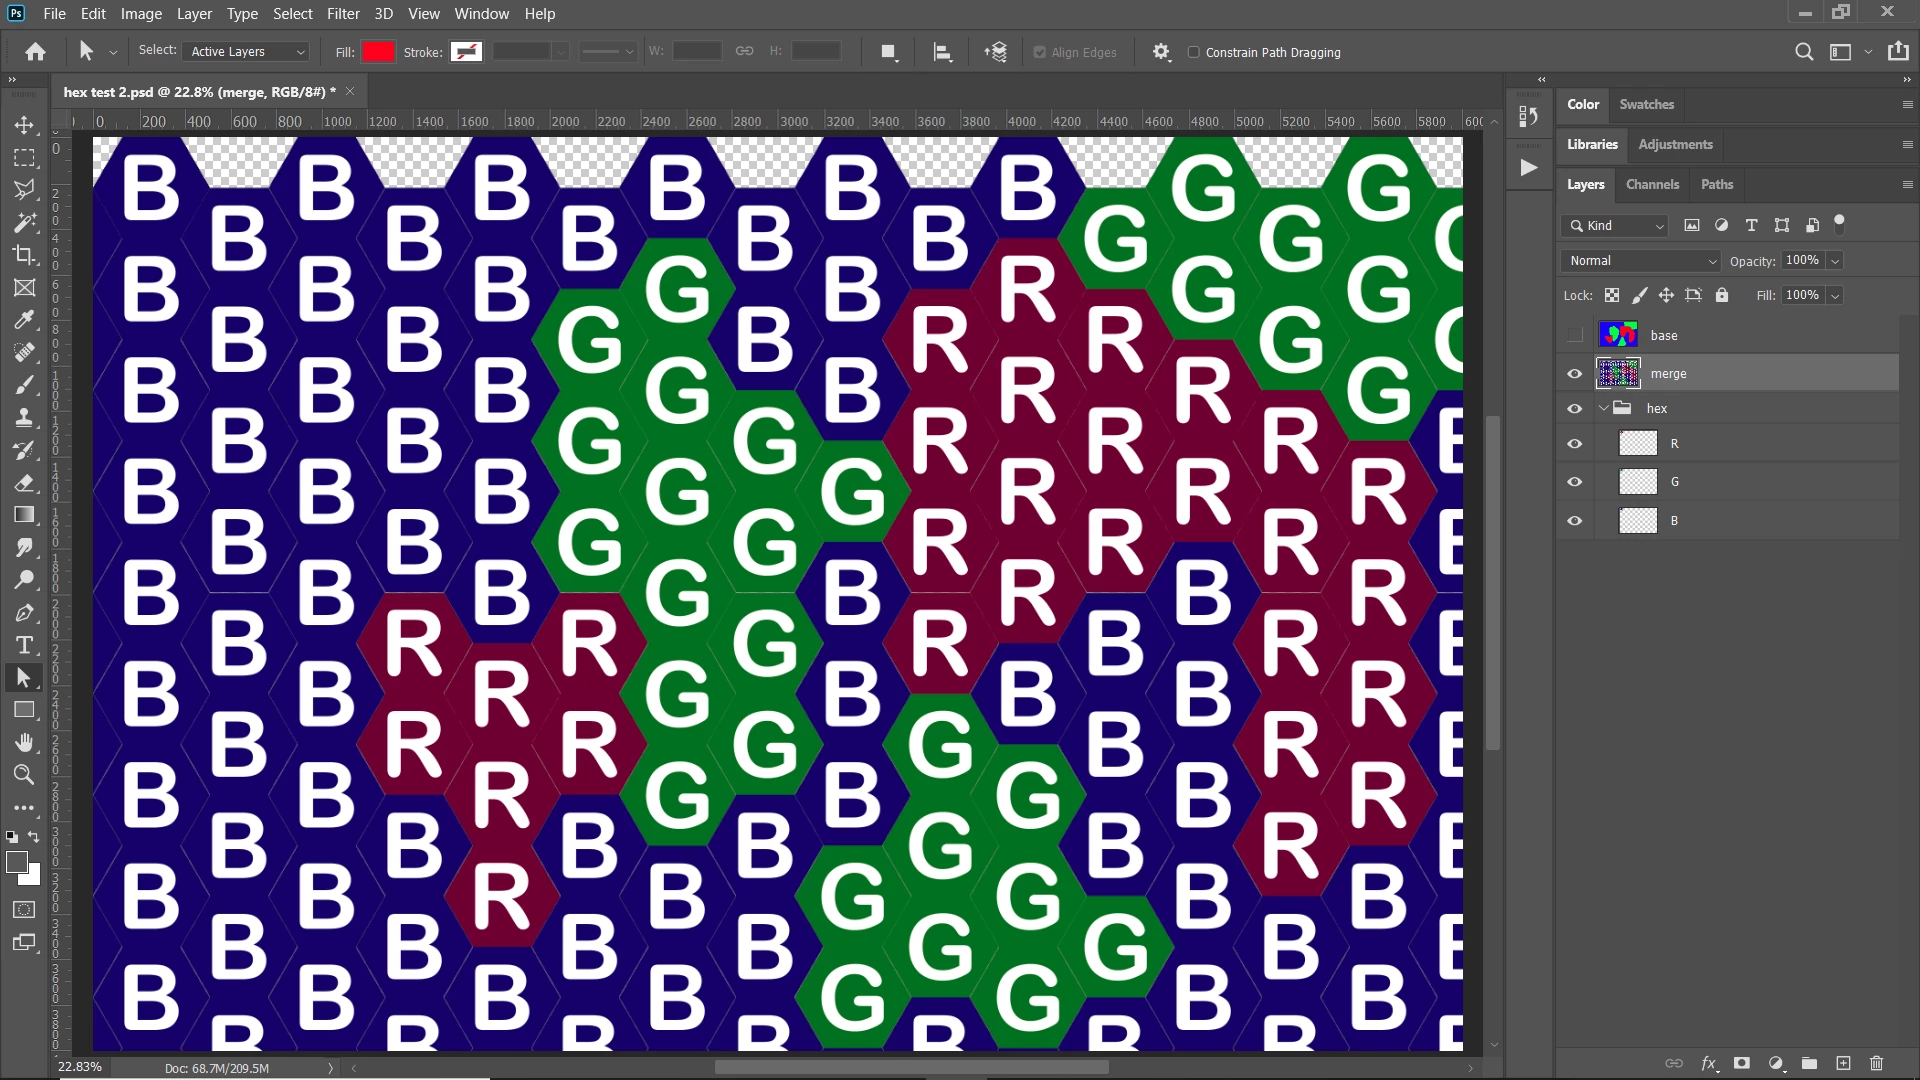
Task: Collapse the hex layer group
Action: (x=1603, y=408)
